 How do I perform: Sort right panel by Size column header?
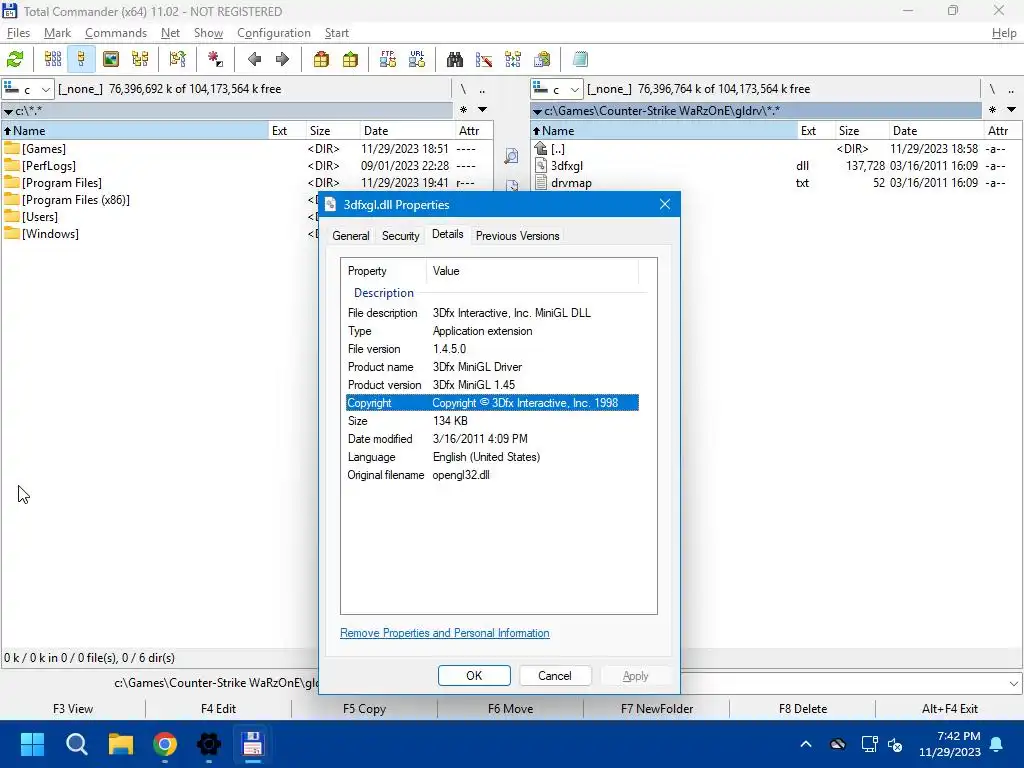pyautogui.click(x=862, y=131)
